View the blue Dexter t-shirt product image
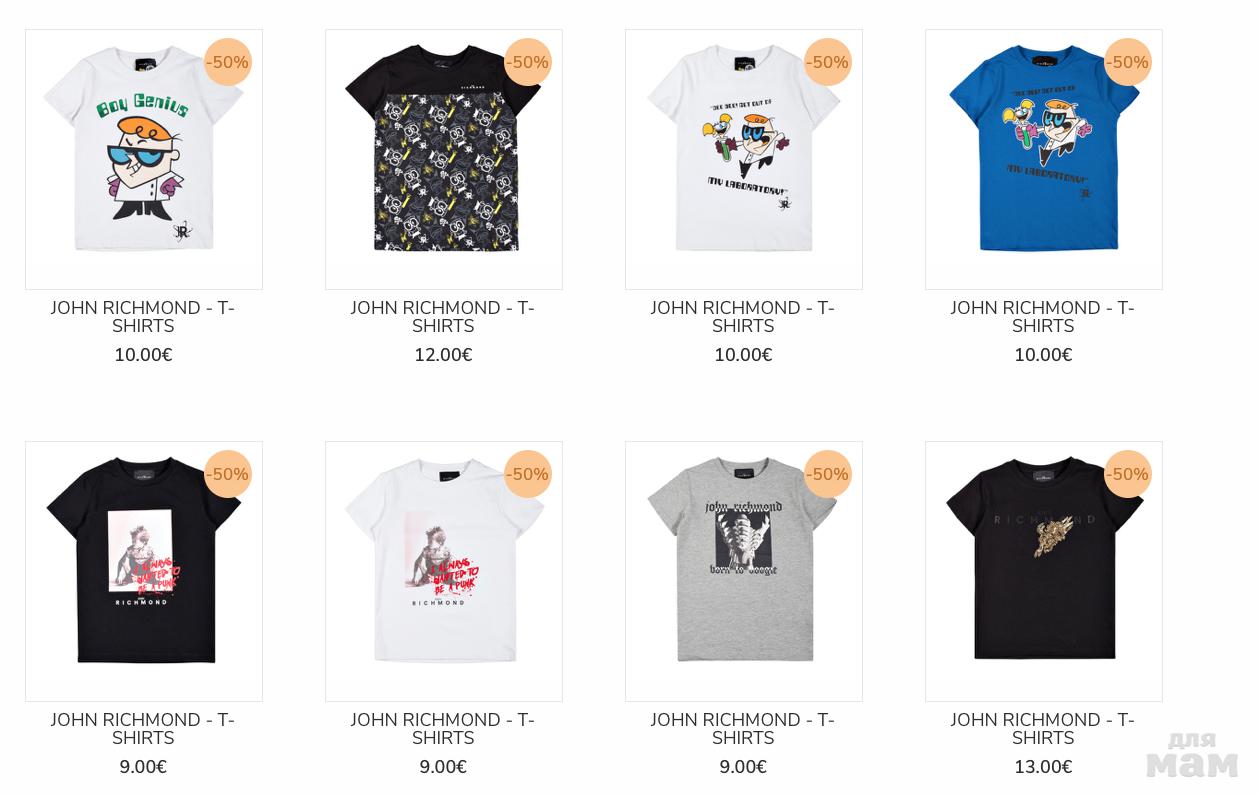The width and height of the screenshot is (1258, 796). pos(1044,159)
